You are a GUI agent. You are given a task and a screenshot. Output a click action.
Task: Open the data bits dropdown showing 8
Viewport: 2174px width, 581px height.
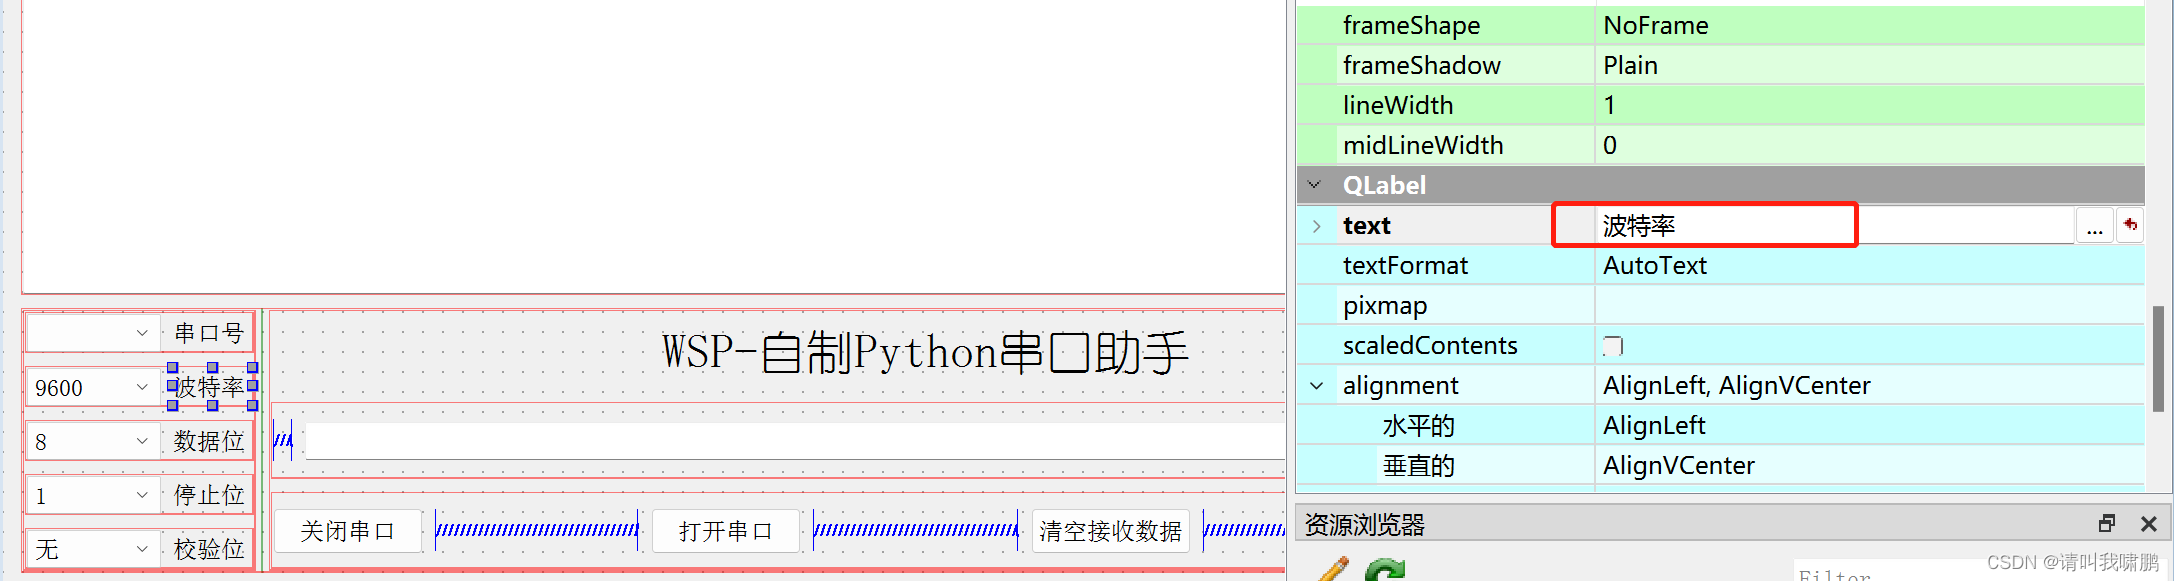click(x=93, y=441)
